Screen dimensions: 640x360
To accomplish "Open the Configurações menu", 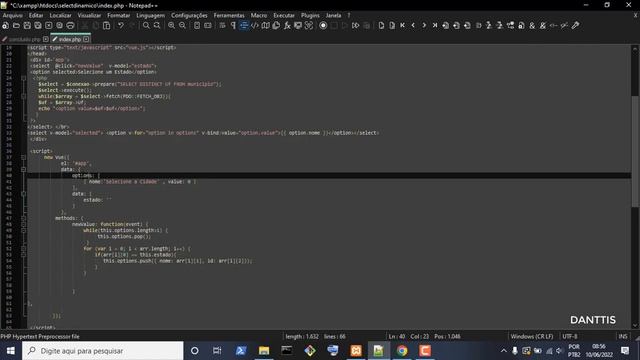I will (189, 15).
